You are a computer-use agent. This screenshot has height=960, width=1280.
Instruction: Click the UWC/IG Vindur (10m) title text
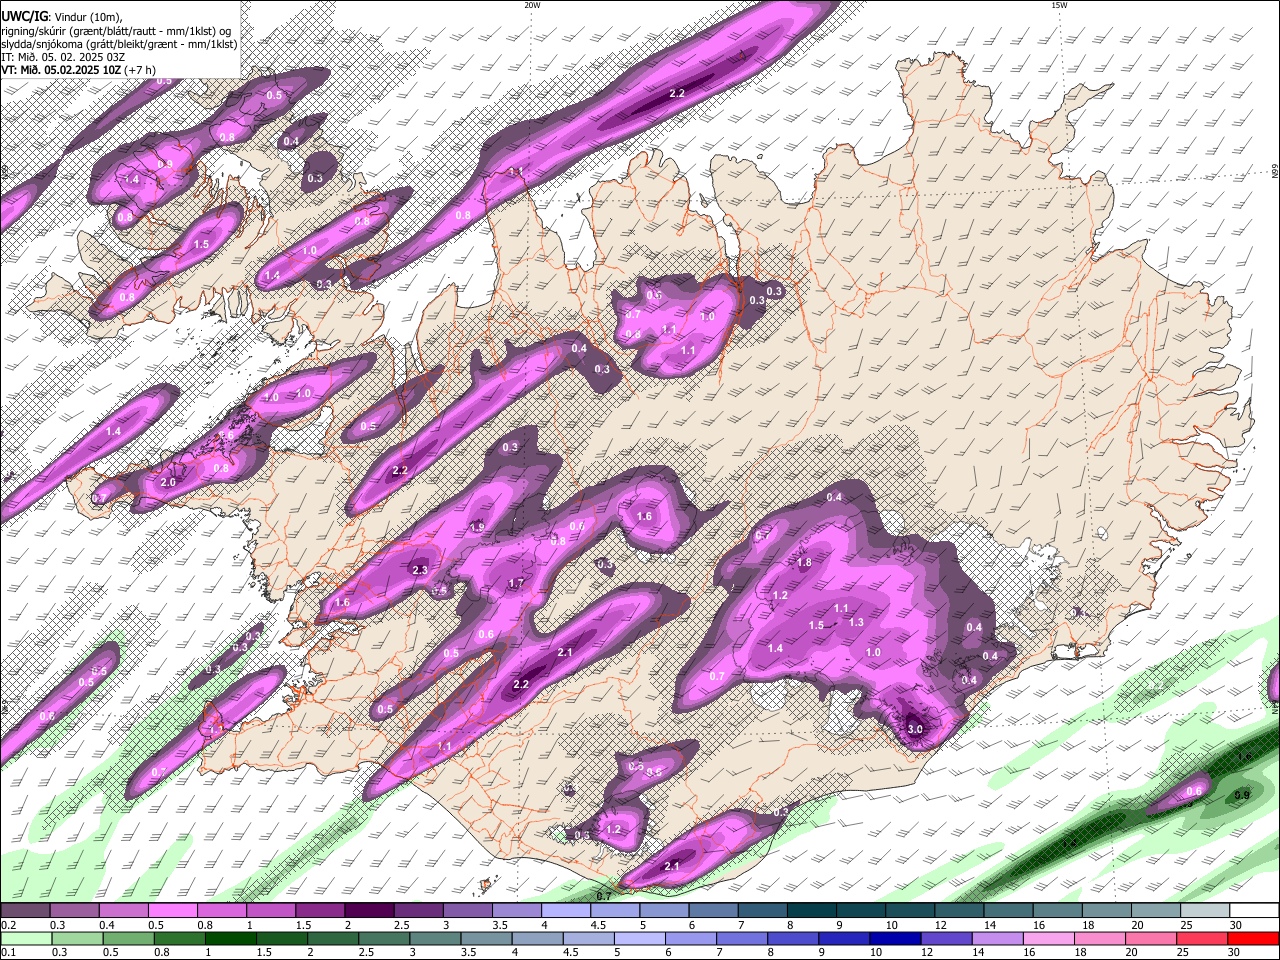point(61,15)
